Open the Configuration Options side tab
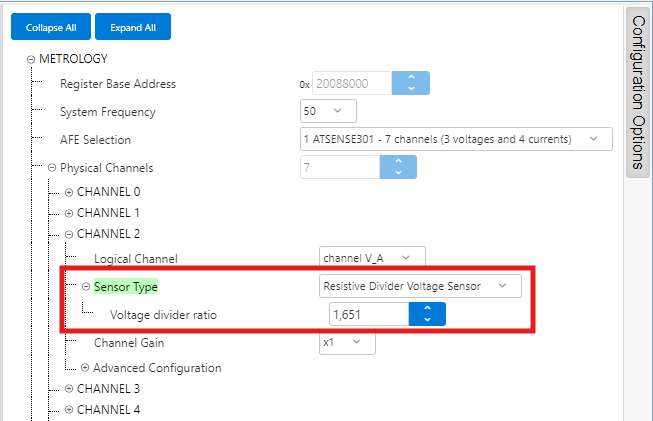Image resolution: width=653 pixels, height=421 pixels. coord(639,92)
